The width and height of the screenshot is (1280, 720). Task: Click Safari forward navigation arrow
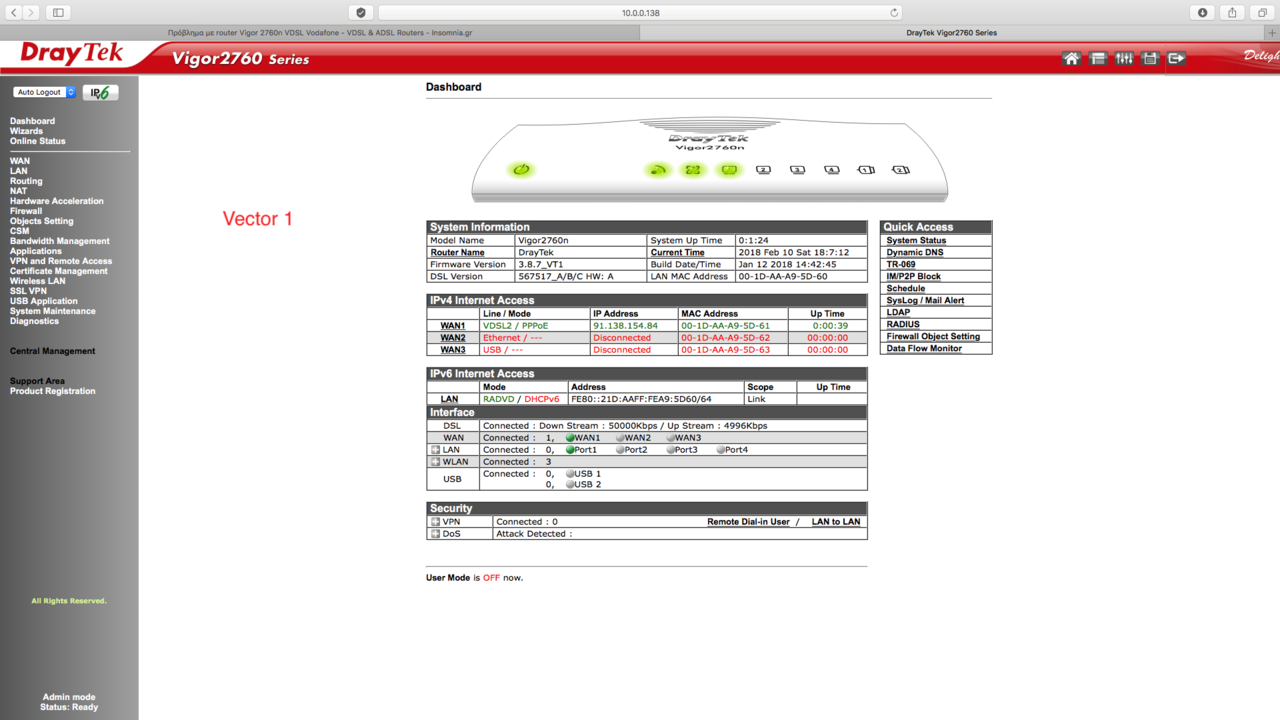(x=31, y=12)
